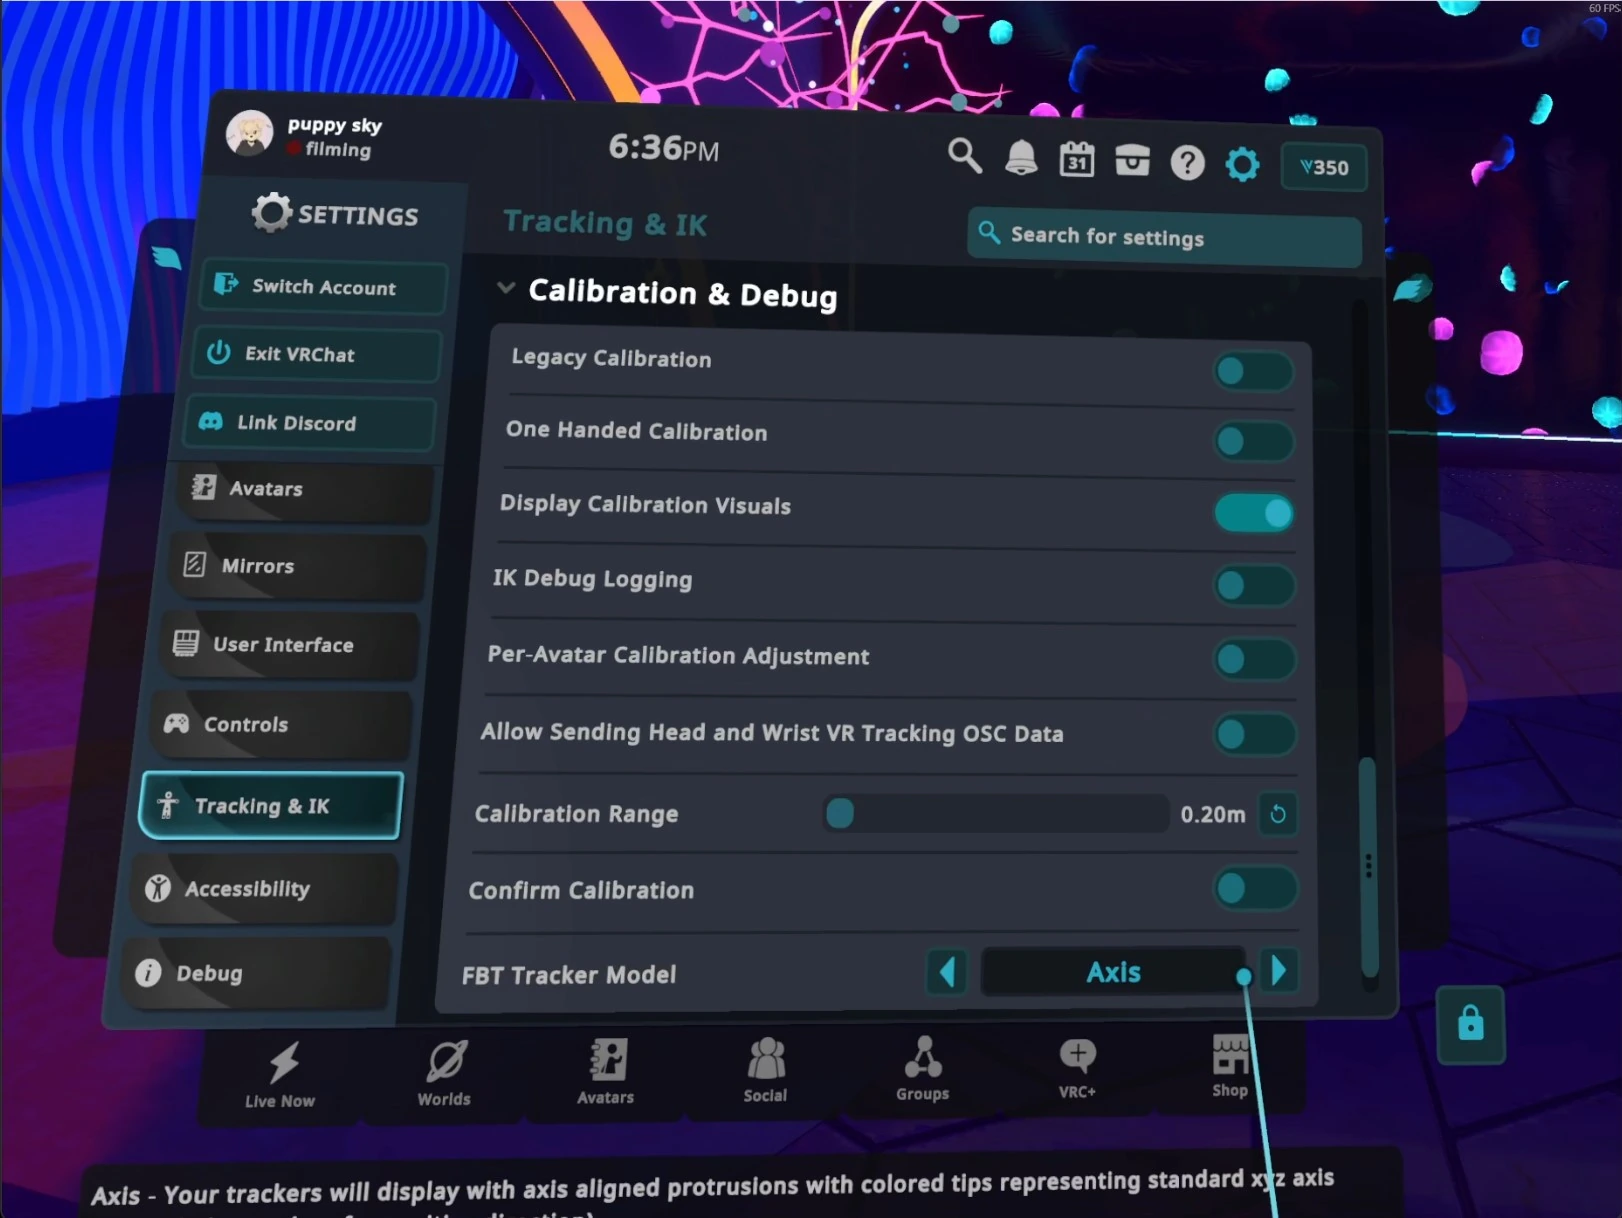Click the three-dot grip beside scrollbar
The image size is (1622, 1218).
pyautogui.click(x=1368, y=866)
